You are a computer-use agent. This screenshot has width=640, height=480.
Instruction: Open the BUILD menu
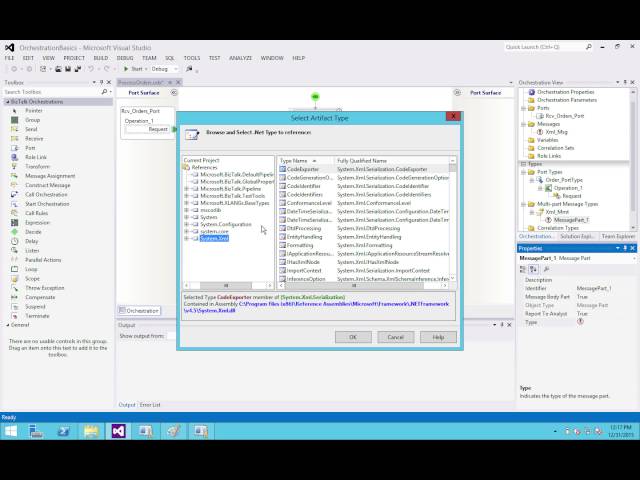[101, 58]
